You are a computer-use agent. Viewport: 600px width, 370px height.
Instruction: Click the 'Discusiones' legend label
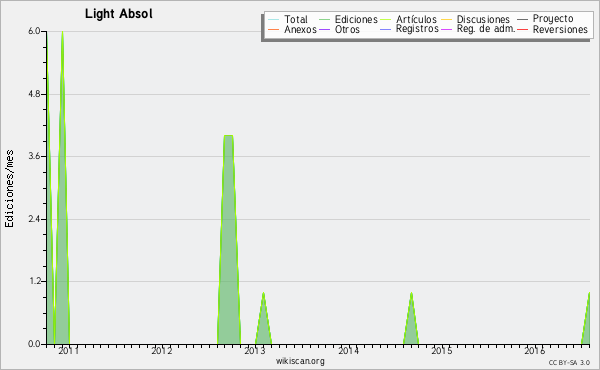point(483,19)
